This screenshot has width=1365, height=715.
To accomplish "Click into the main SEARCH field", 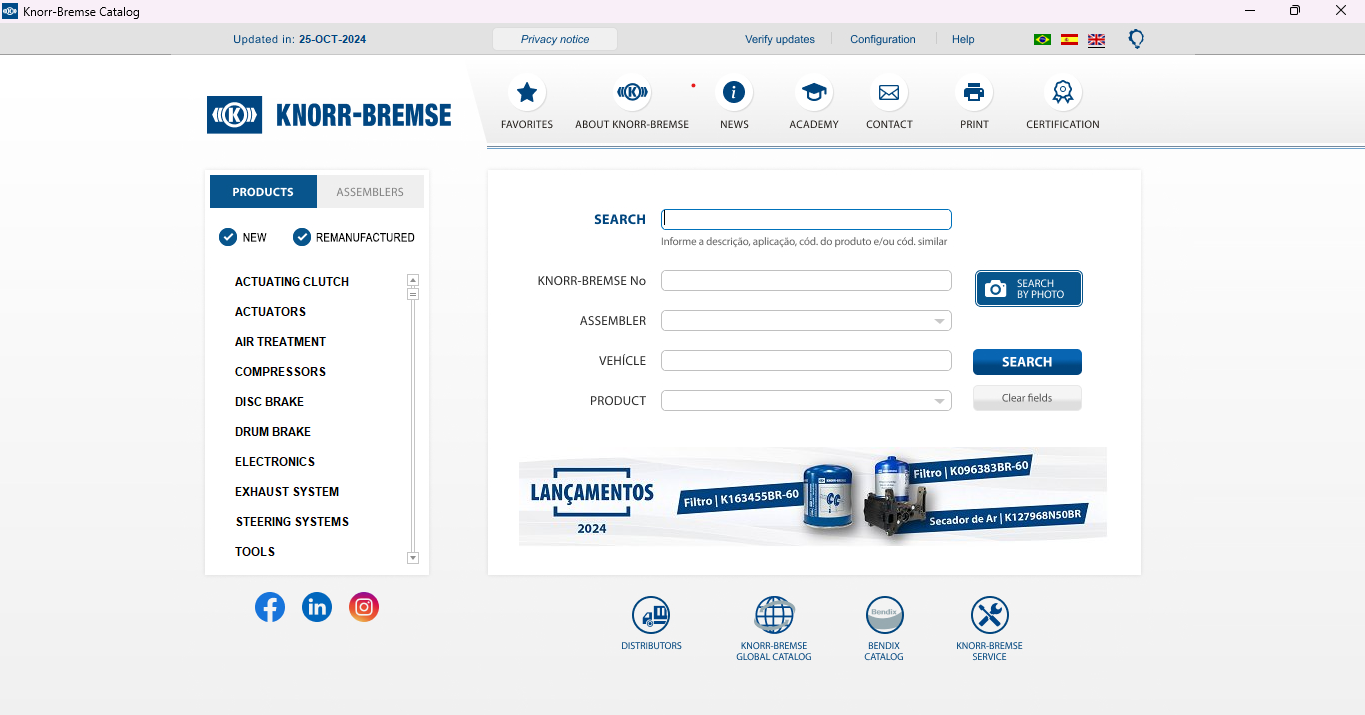I will pyautogui.click(x=806, y=219).
